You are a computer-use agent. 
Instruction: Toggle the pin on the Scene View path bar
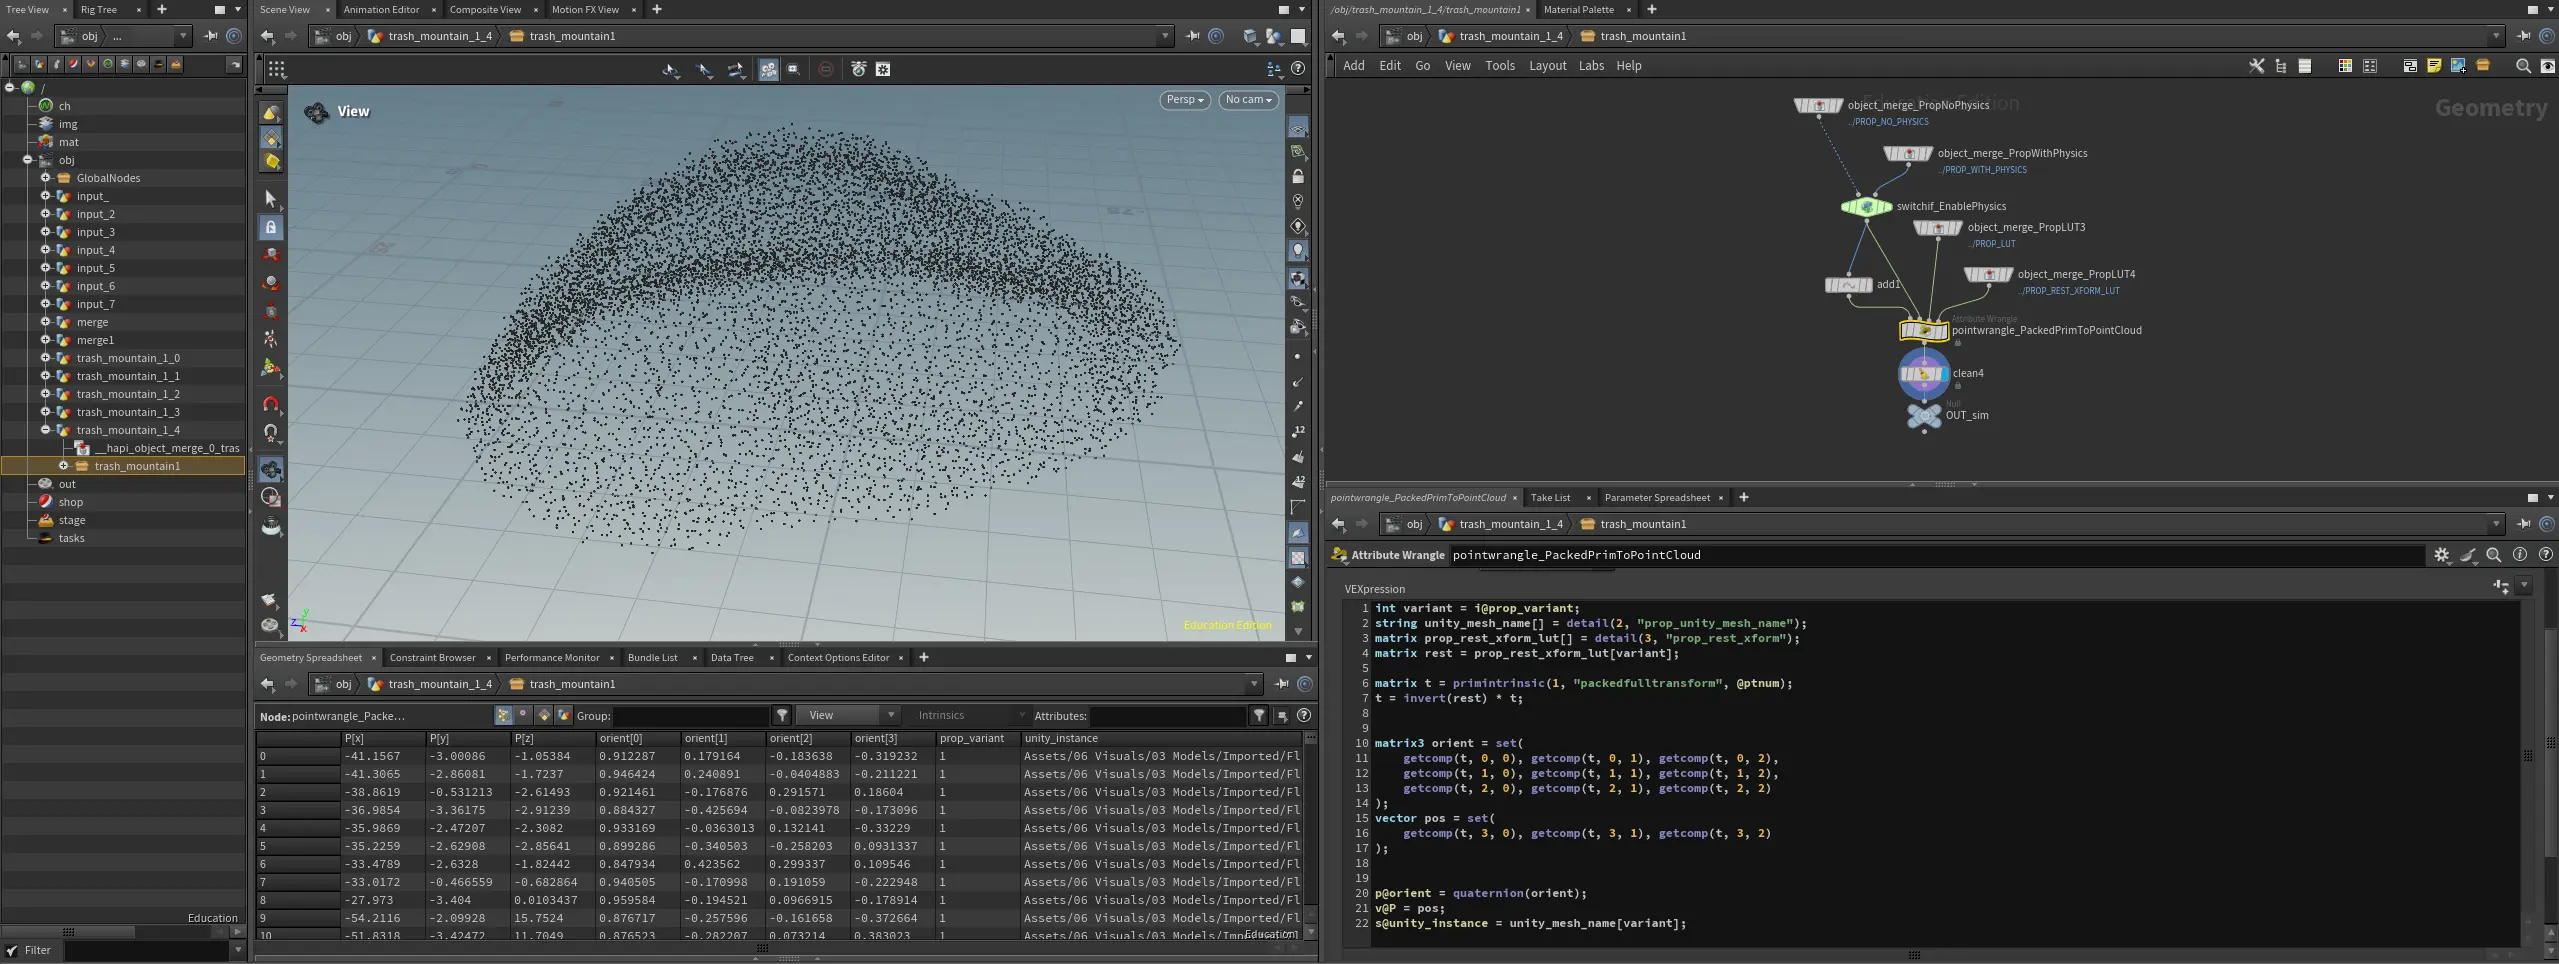(x=1192, y=36)
